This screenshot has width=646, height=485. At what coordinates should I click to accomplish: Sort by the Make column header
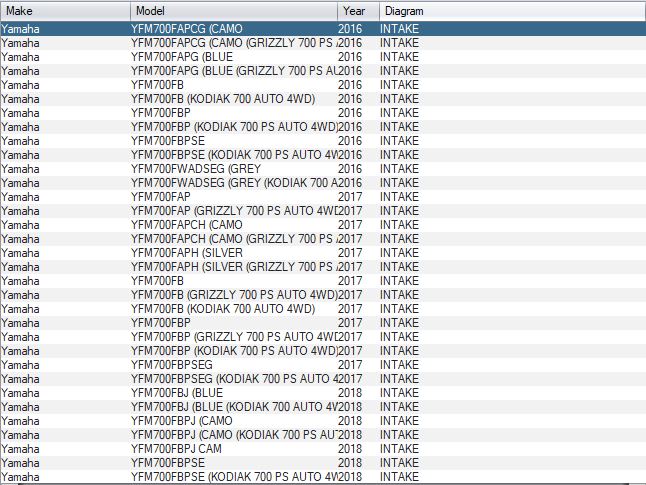[x=65, y=11]
